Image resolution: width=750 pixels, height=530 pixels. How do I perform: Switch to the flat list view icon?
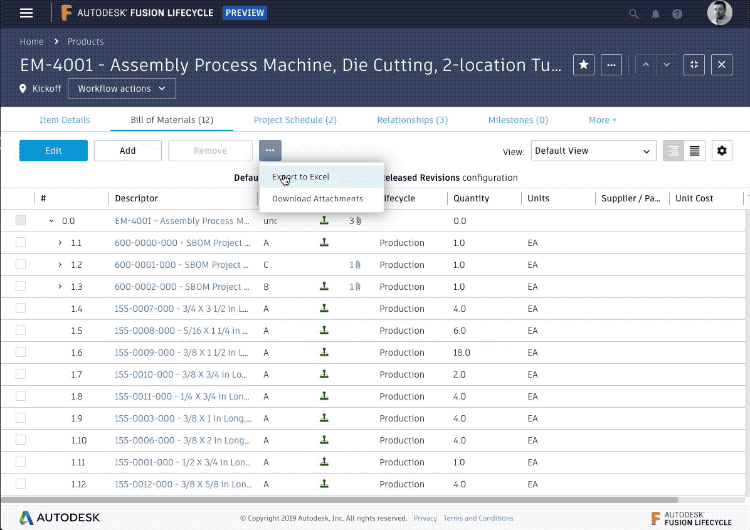(695, 151)
